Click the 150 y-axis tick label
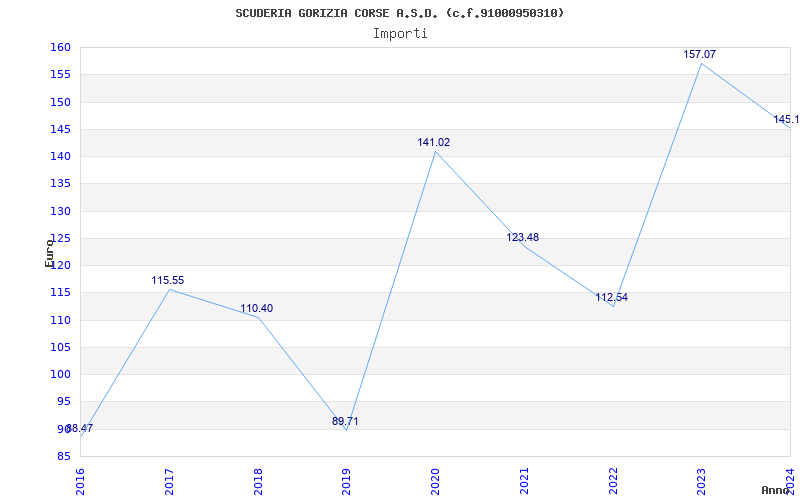 point(60,102)
